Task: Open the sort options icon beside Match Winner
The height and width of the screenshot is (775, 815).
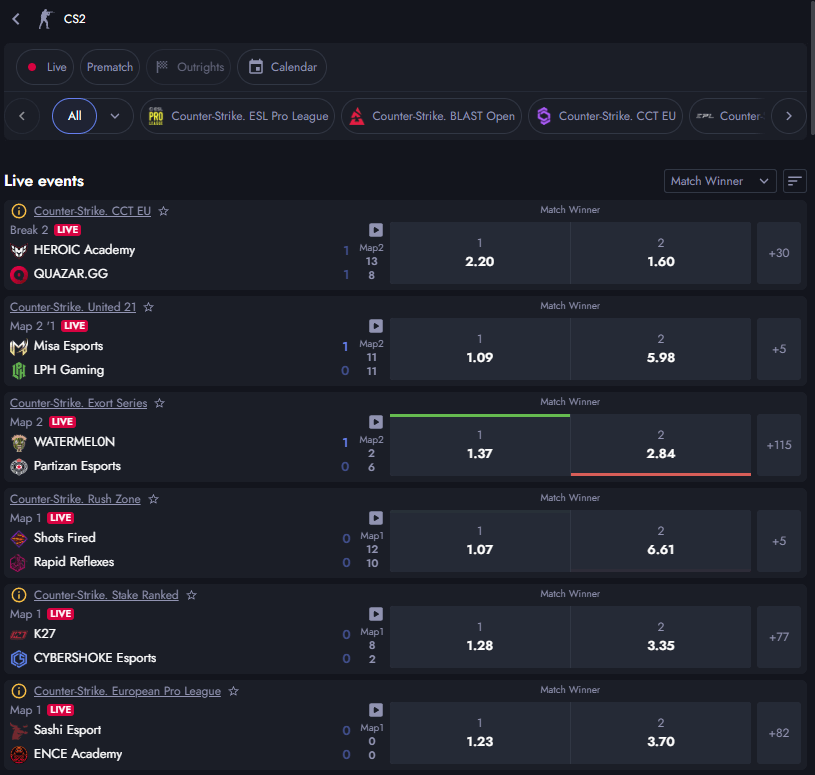Action: [x=795, y=181]
